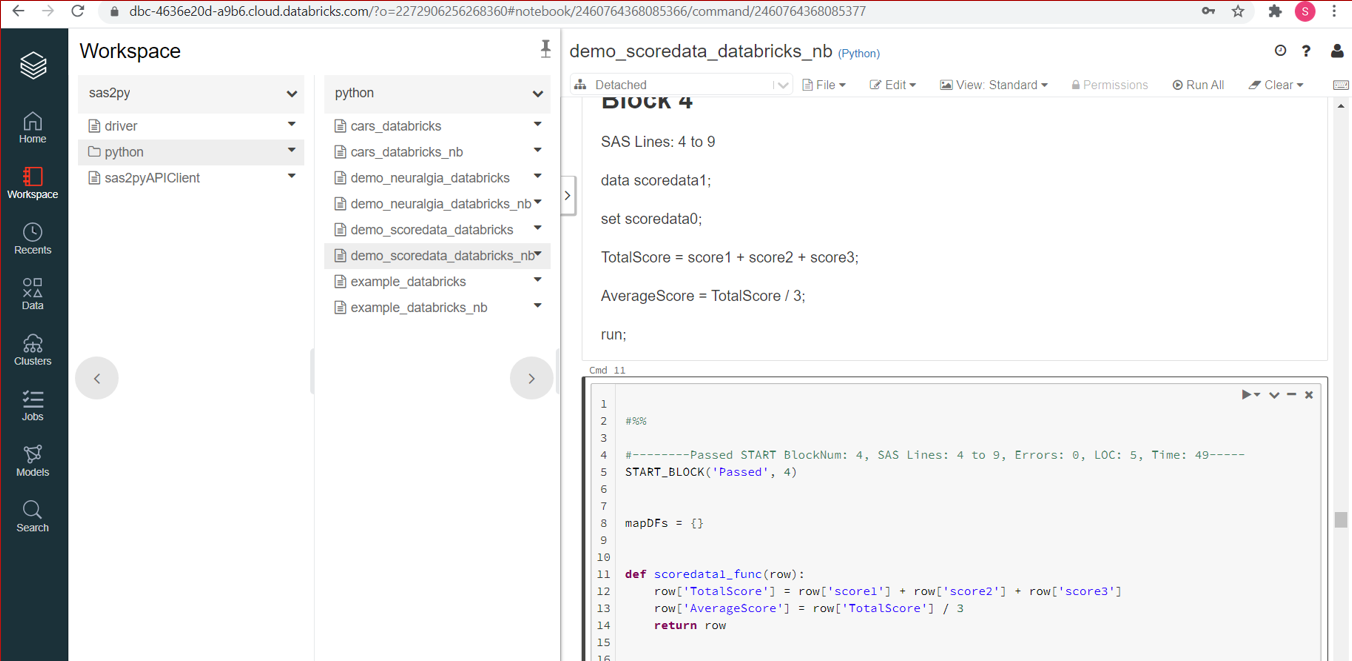Open the Edit menu

tap(892, 85)
